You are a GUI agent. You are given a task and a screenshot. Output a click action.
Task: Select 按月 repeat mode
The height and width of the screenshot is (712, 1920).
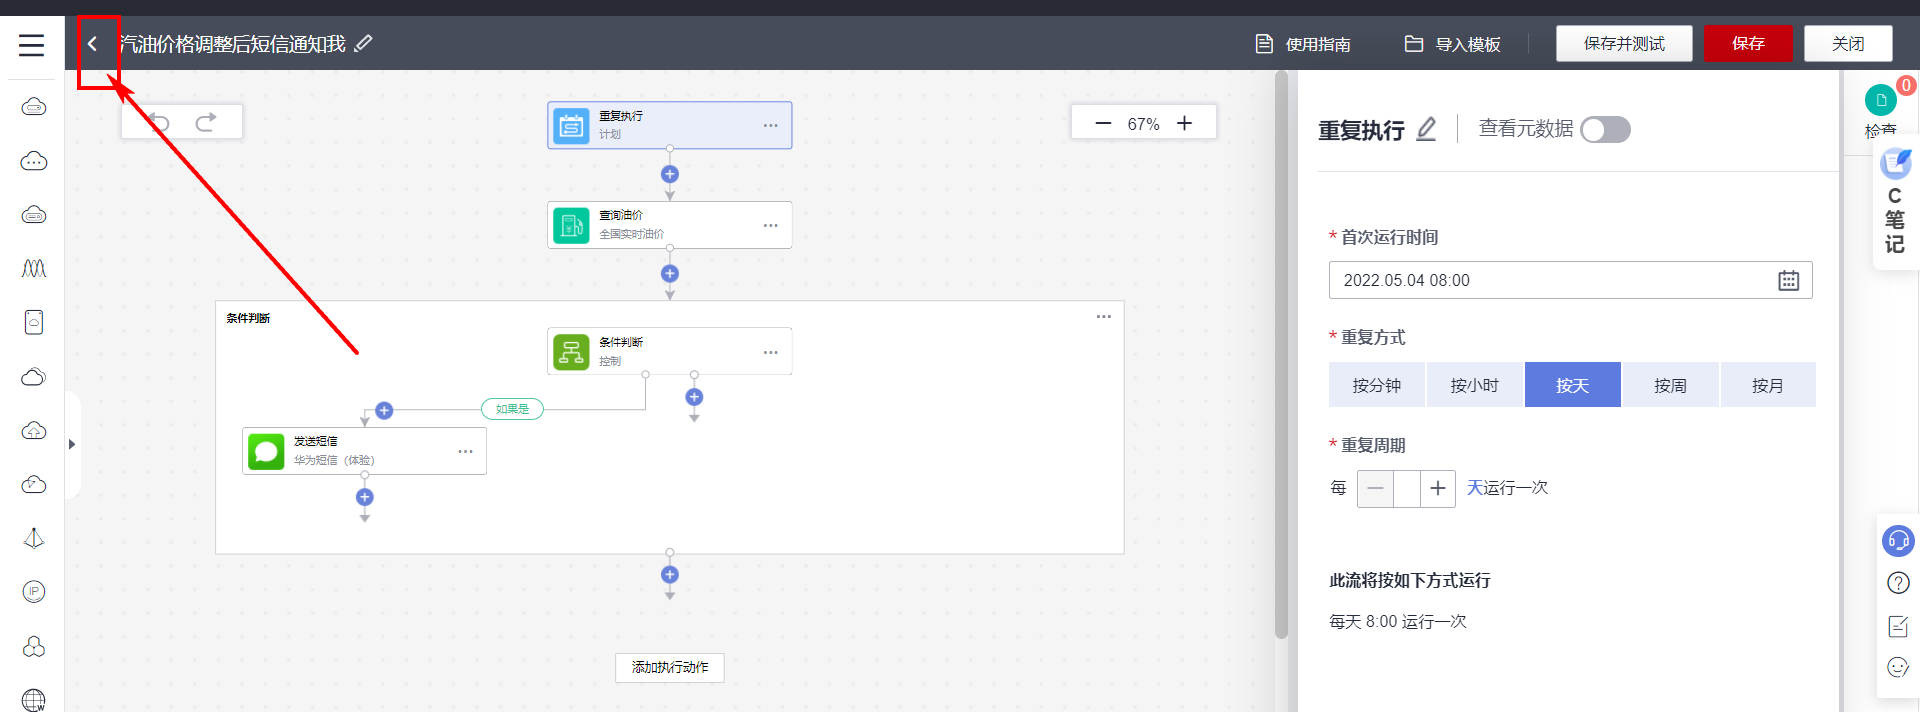click(1768, 385)
